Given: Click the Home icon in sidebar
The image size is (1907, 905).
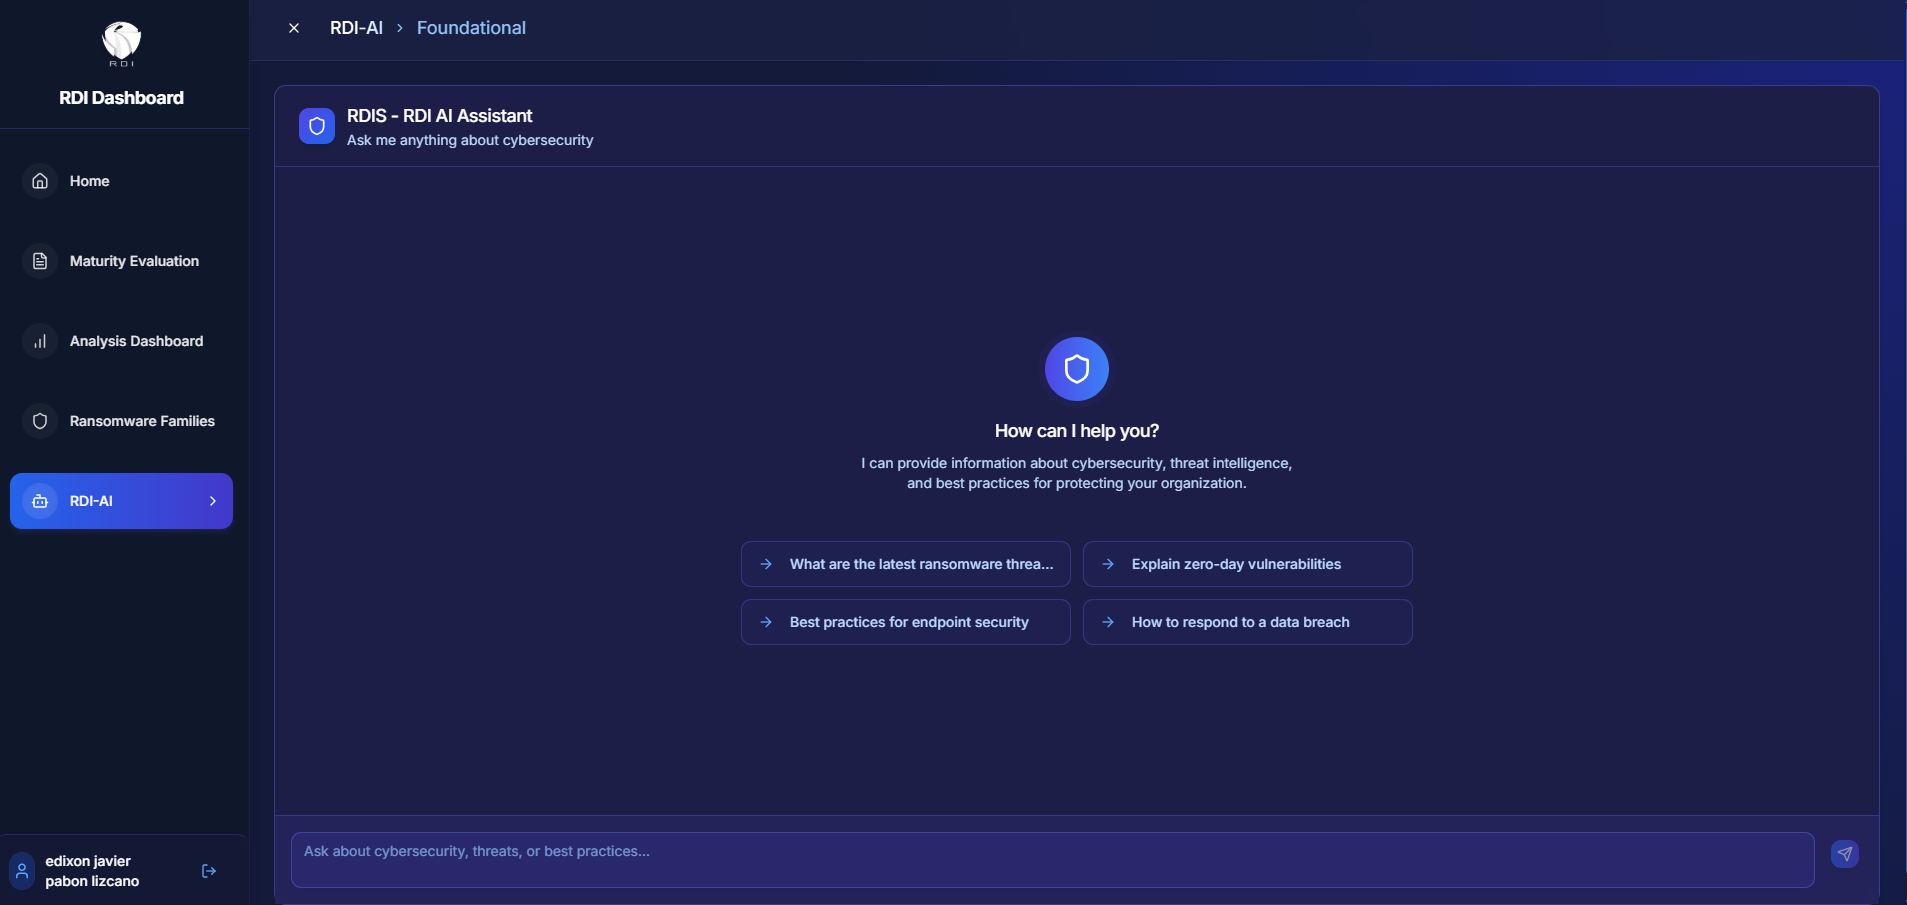Looking at the screenshot, I should tap(39, 181).
